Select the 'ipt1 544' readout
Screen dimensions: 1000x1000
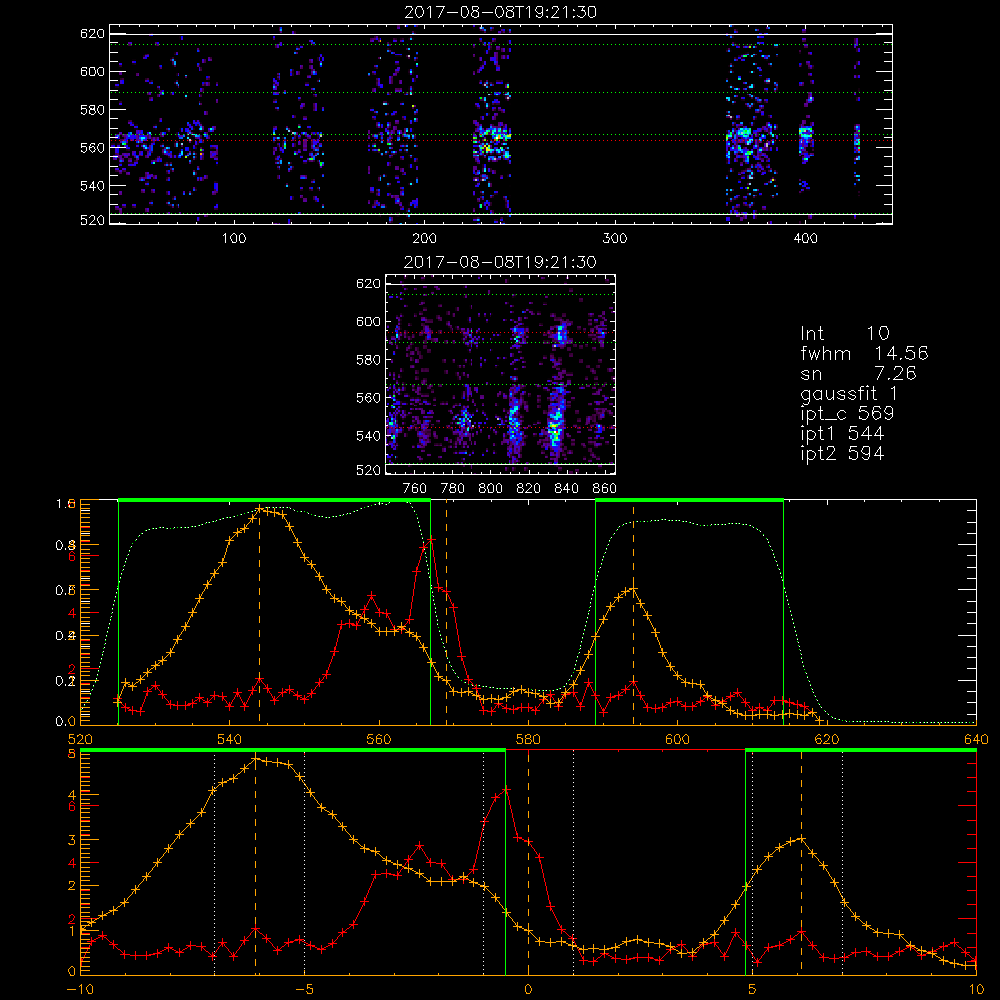[x=842, y=434]
